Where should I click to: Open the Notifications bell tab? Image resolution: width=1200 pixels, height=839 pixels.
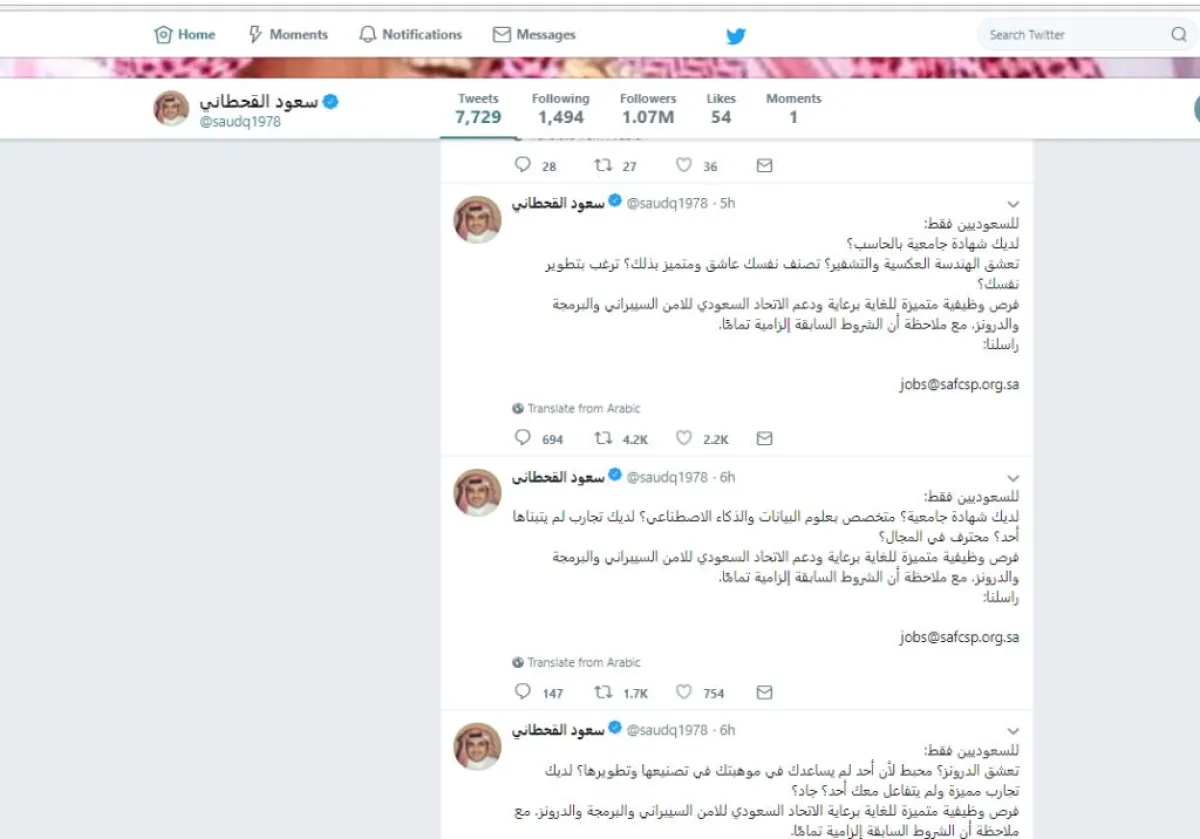pos(410,34)
